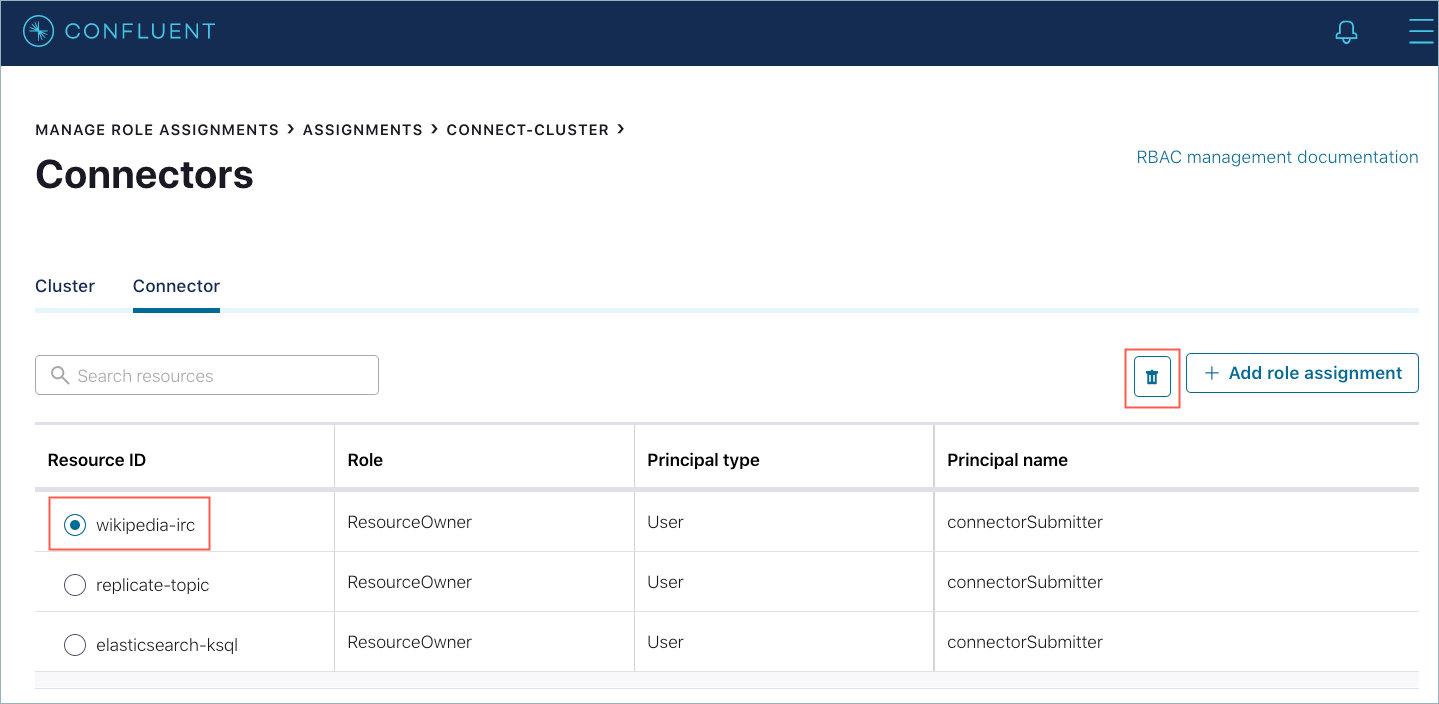Select the wikipedia-irc radio button
This screenshot has height=704, width=1439.
pyautogui.click(x=75, y=525)
